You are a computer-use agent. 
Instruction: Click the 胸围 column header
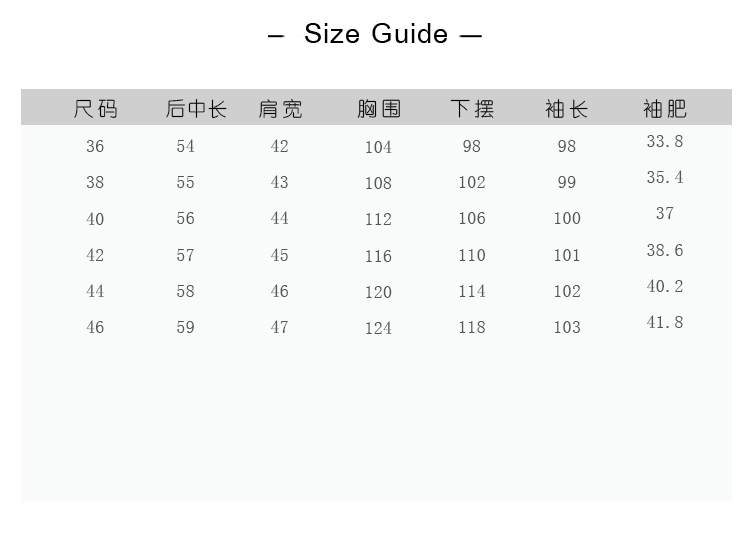click(x=379, y=108)
